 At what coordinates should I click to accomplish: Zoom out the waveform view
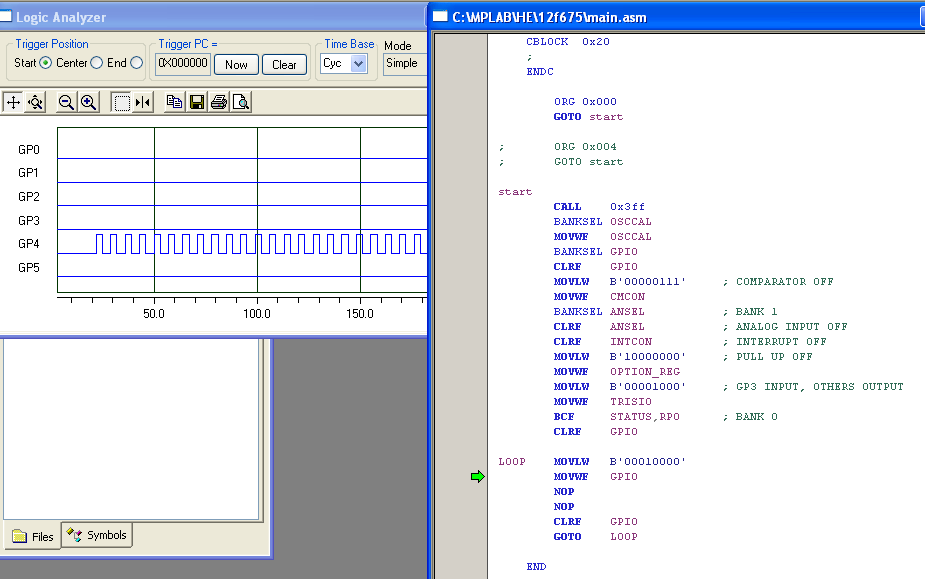click(x=66, y=102)
